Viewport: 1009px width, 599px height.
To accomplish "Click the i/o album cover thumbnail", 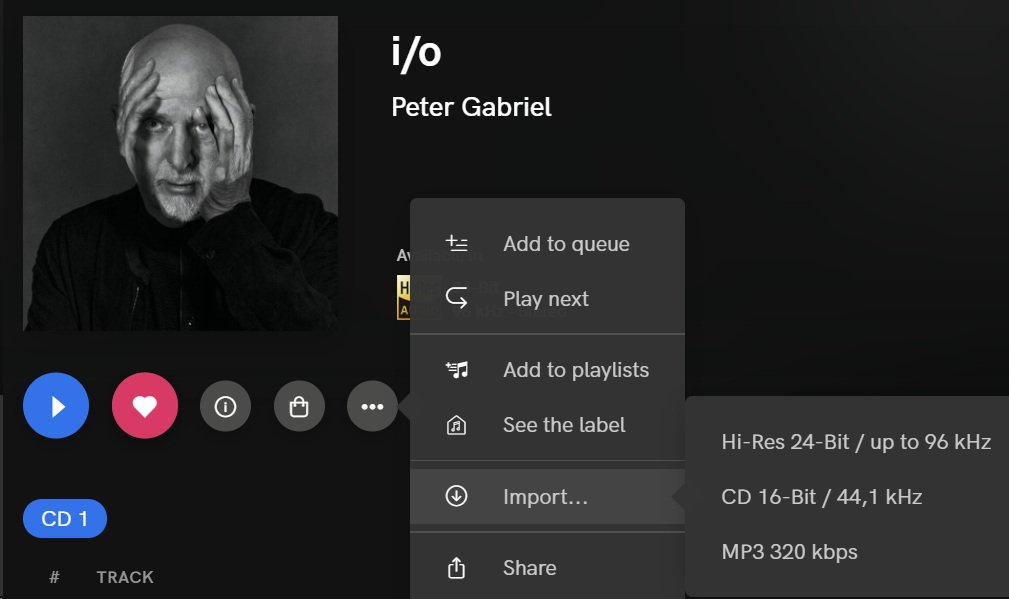I will click(x=180, y=173).
